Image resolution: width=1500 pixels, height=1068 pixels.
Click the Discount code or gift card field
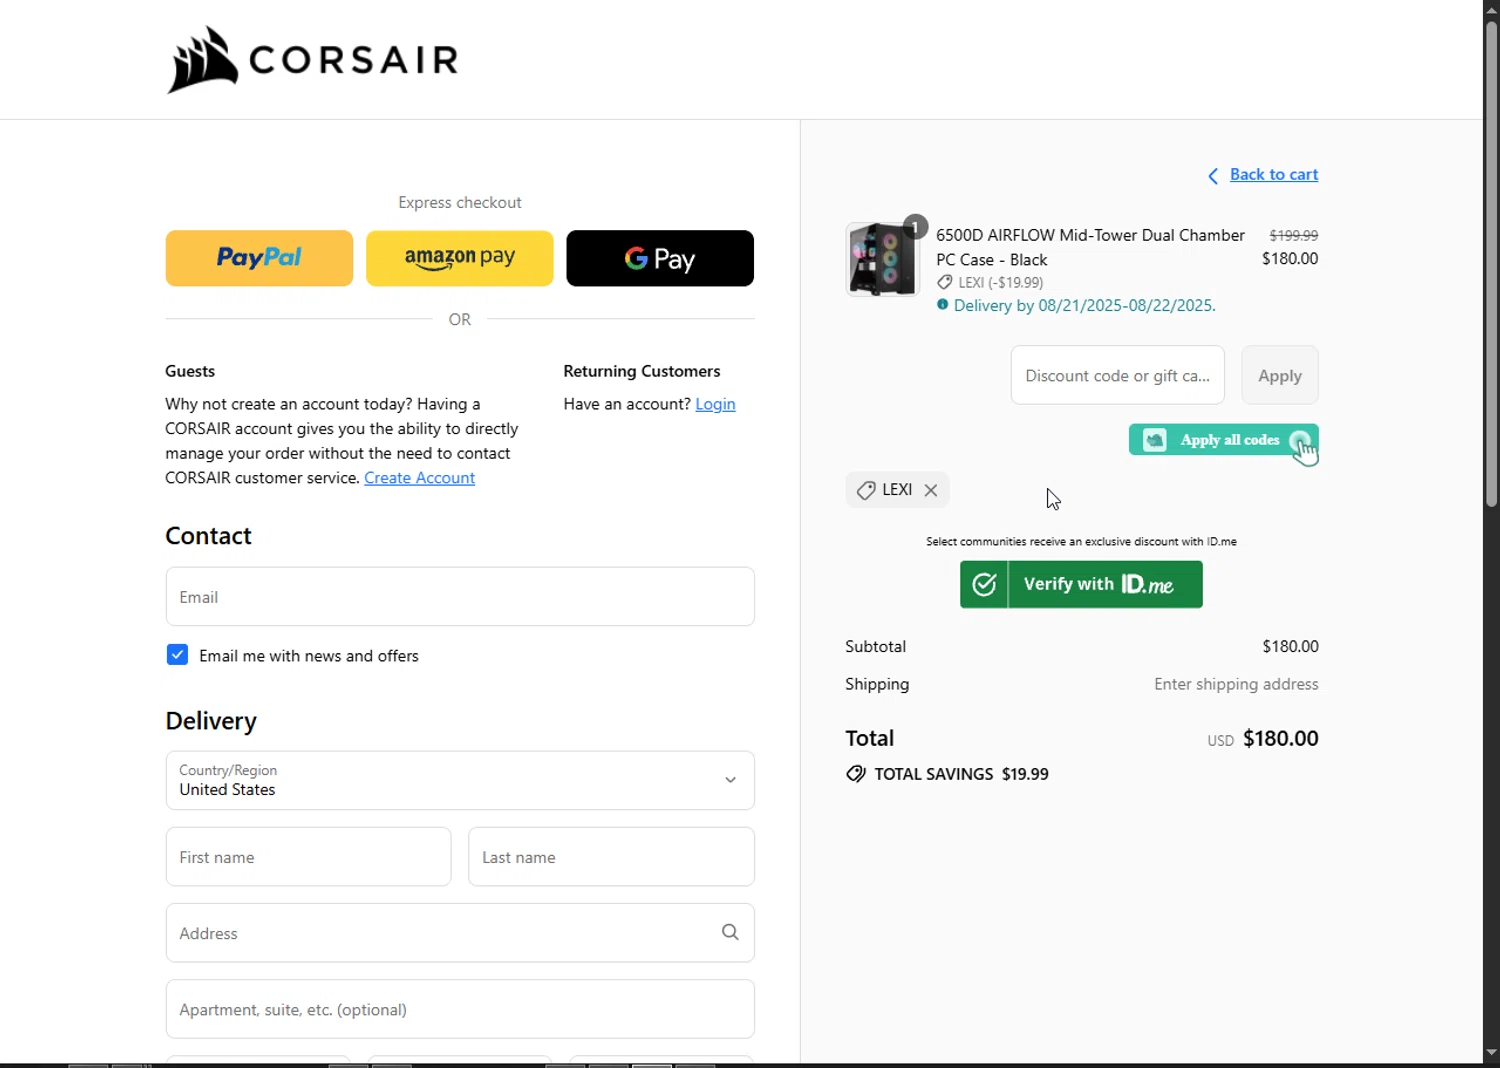[x=1118, y=375]
